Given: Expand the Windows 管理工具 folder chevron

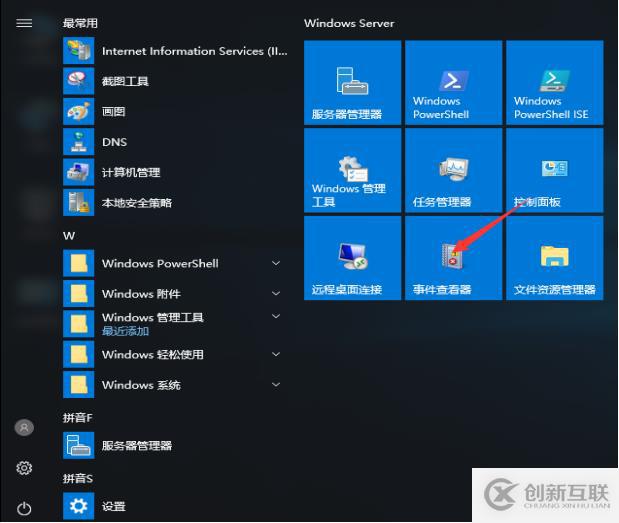Looking at the screenshot, I should [276, 316].
